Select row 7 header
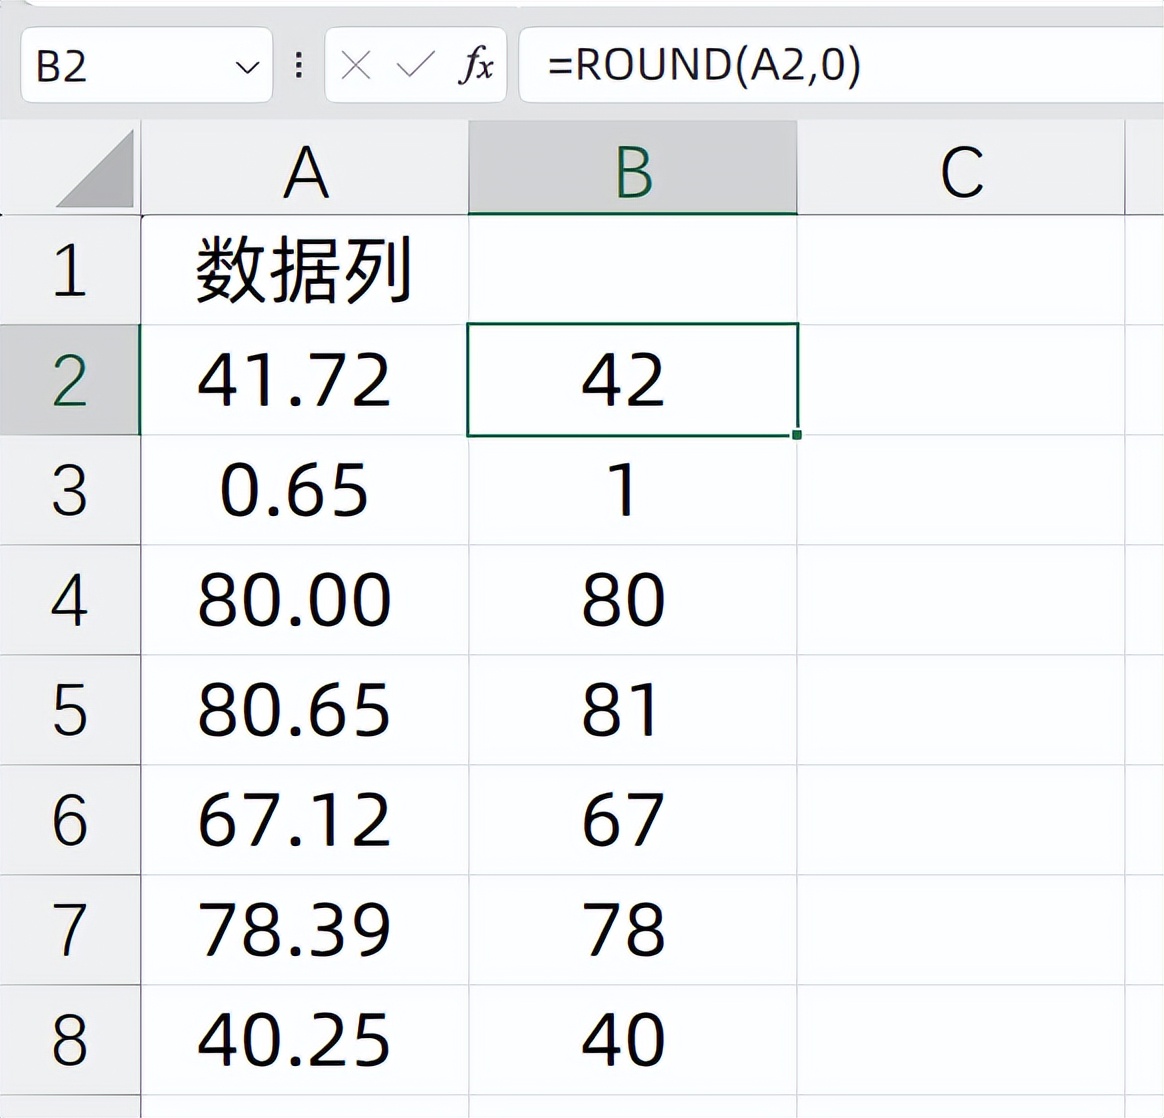Screen dimensions: 1164x1118 [70, 929]
